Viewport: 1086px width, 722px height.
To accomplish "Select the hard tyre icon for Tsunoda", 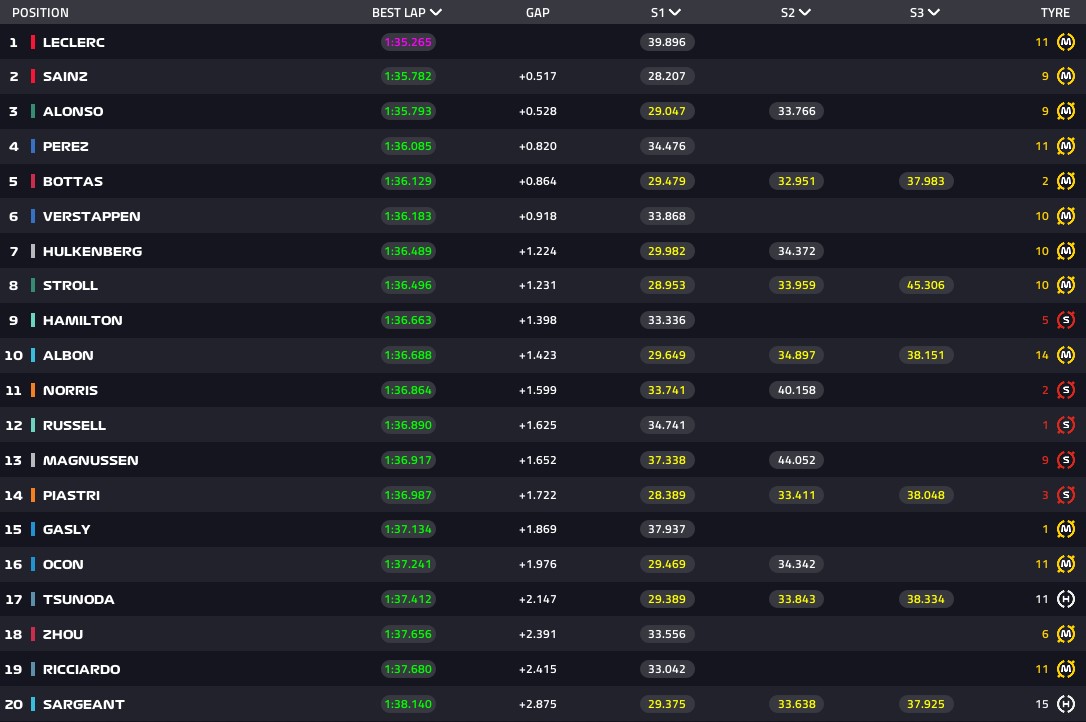I will pyautogui.click(x=1066, y=599).
